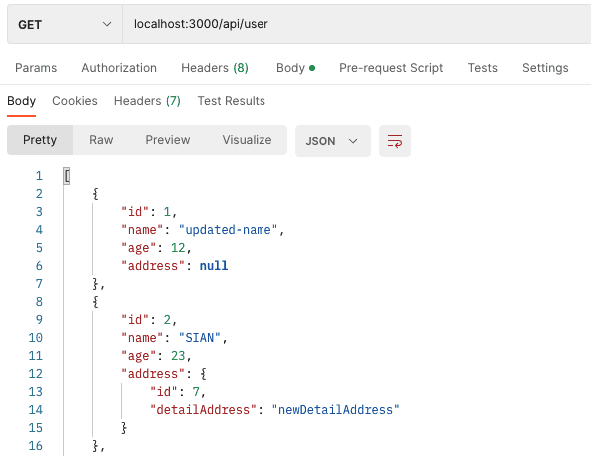
Task: Switch to Raw response view
Action: [x=101, y=140]
